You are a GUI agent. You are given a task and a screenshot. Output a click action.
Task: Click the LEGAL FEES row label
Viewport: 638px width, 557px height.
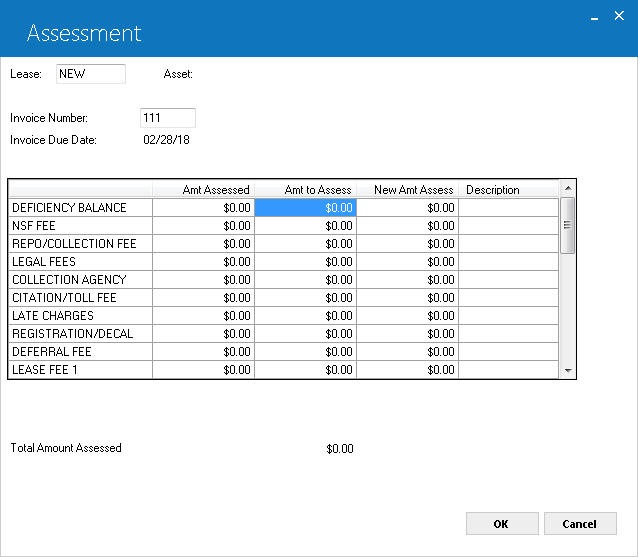tap(81, 262)
